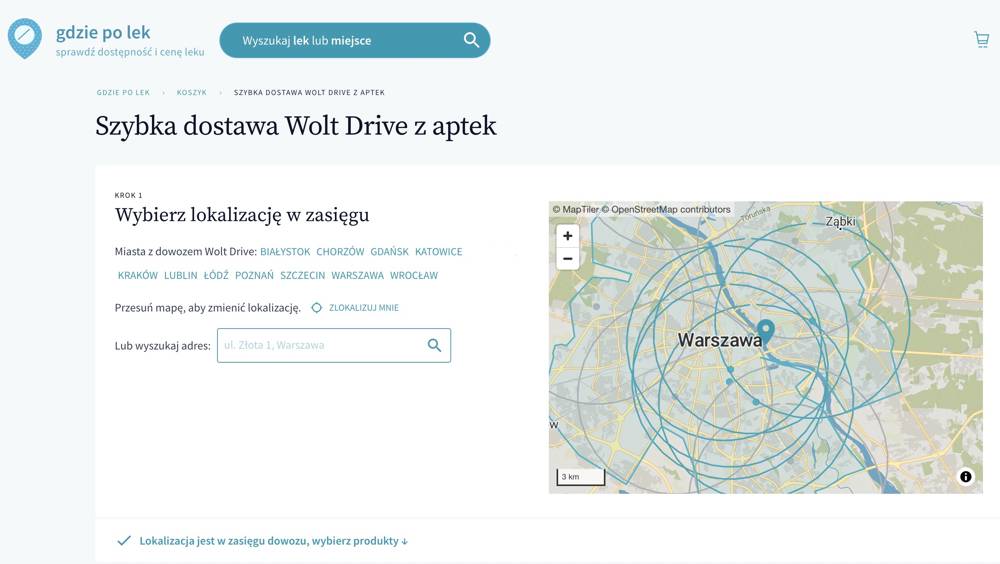This screenshot has height=564, width=1000.
Task: Click the checkmark icon beside delivery range message
Action: (x=124, y=541)
